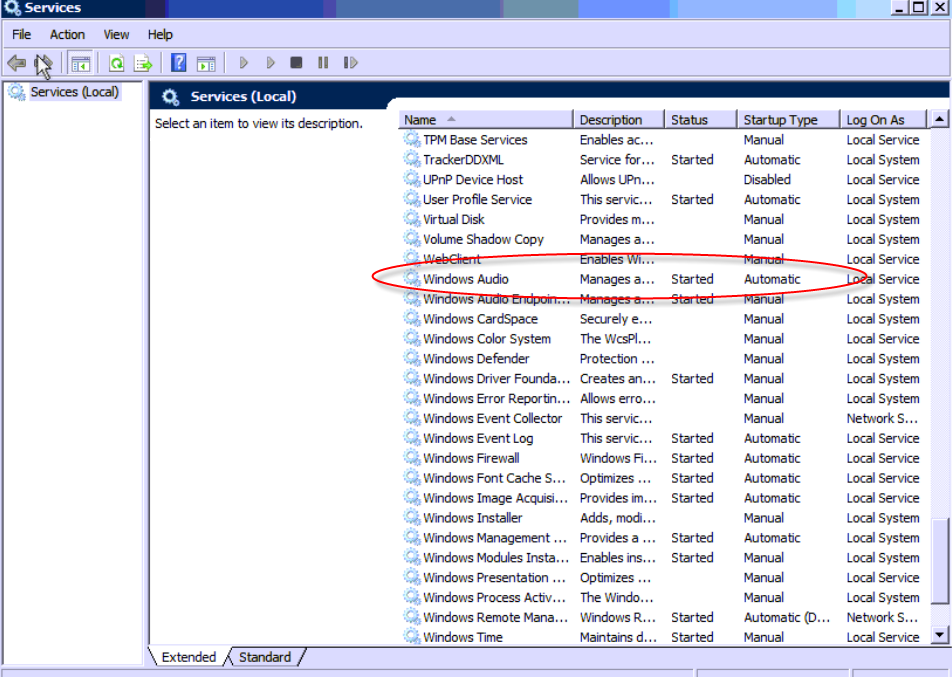Screen dimensions: 952x677
Task: Open the Action menu
Action: (x=67, y=35)
